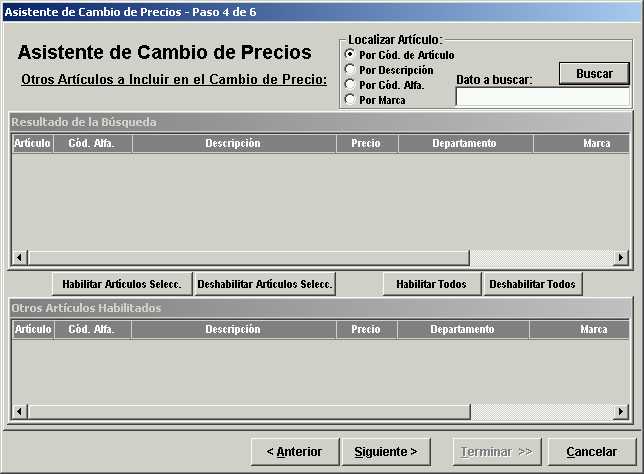This screenshot has height=474, width=644.
Task: Pick the Por Marca search option
Action: pyautogui.click(x=350, y=100)
